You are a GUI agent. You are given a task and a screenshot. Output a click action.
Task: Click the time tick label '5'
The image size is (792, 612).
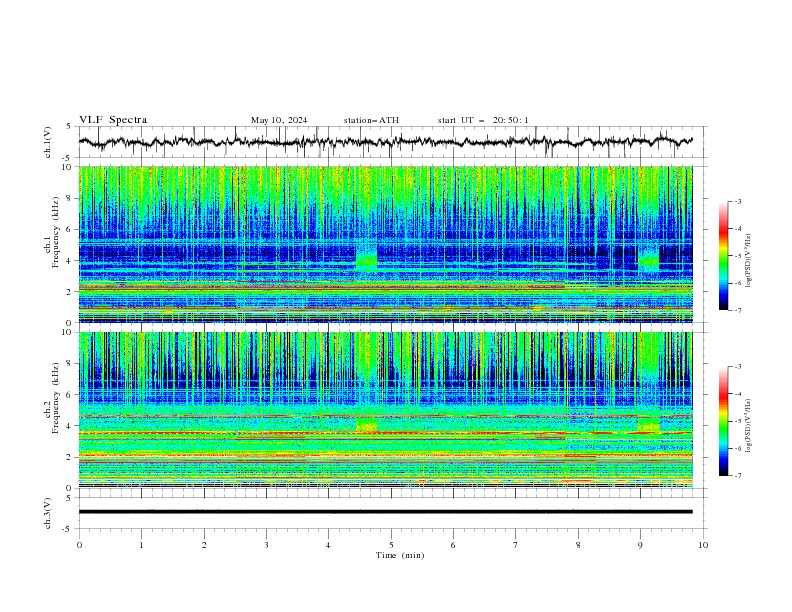391,545
